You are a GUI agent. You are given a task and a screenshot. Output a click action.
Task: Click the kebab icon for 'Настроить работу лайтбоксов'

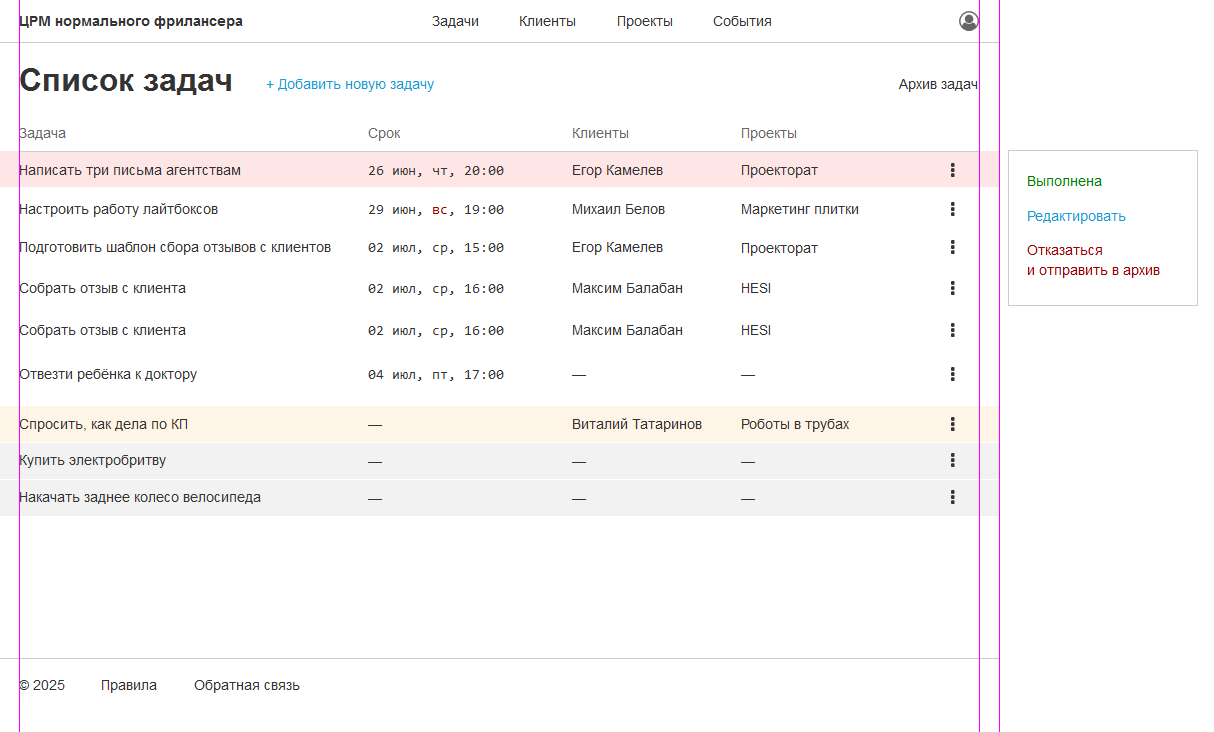[952, 209]
